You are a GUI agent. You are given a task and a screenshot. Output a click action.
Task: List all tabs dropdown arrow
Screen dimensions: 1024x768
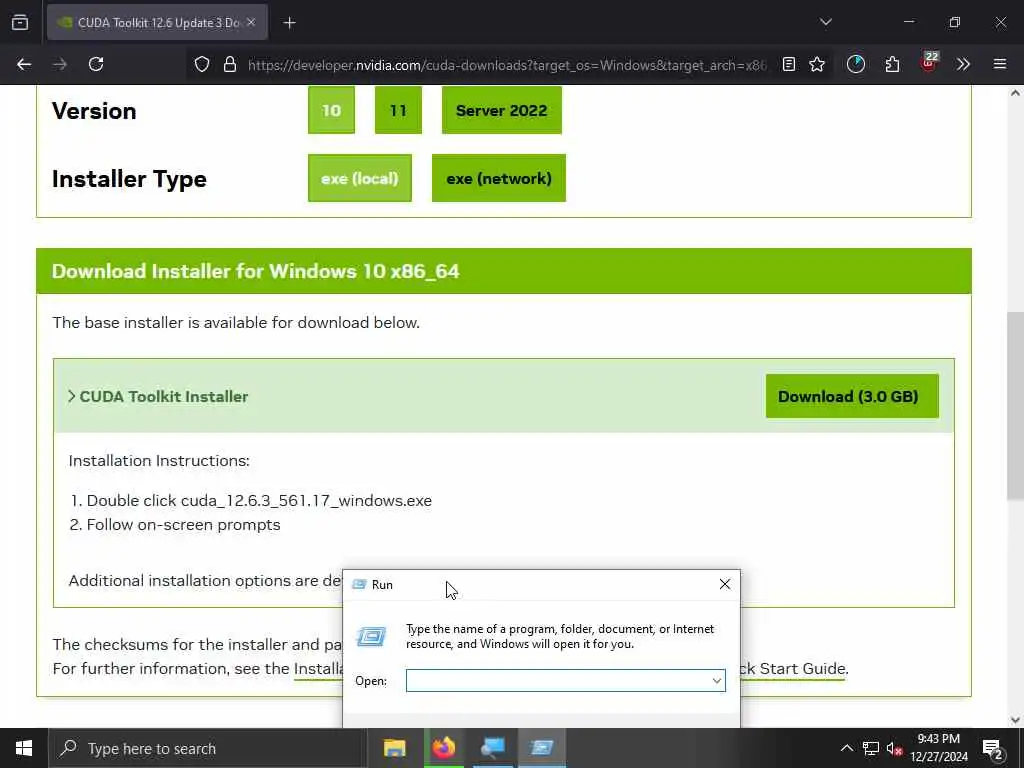click(x=825, y=22)
